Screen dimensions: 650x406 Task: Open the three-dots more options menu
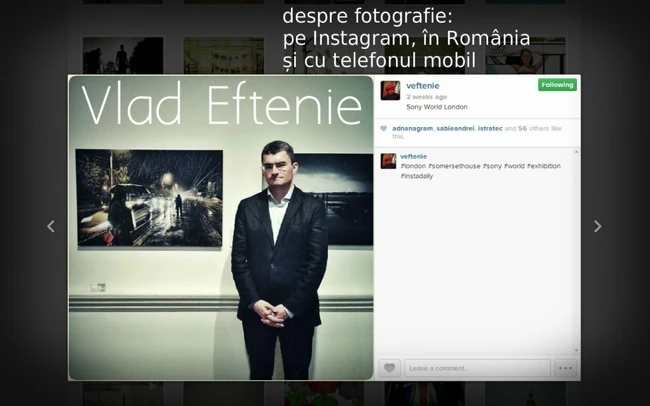pyautogui.click(x=565, y=368)
